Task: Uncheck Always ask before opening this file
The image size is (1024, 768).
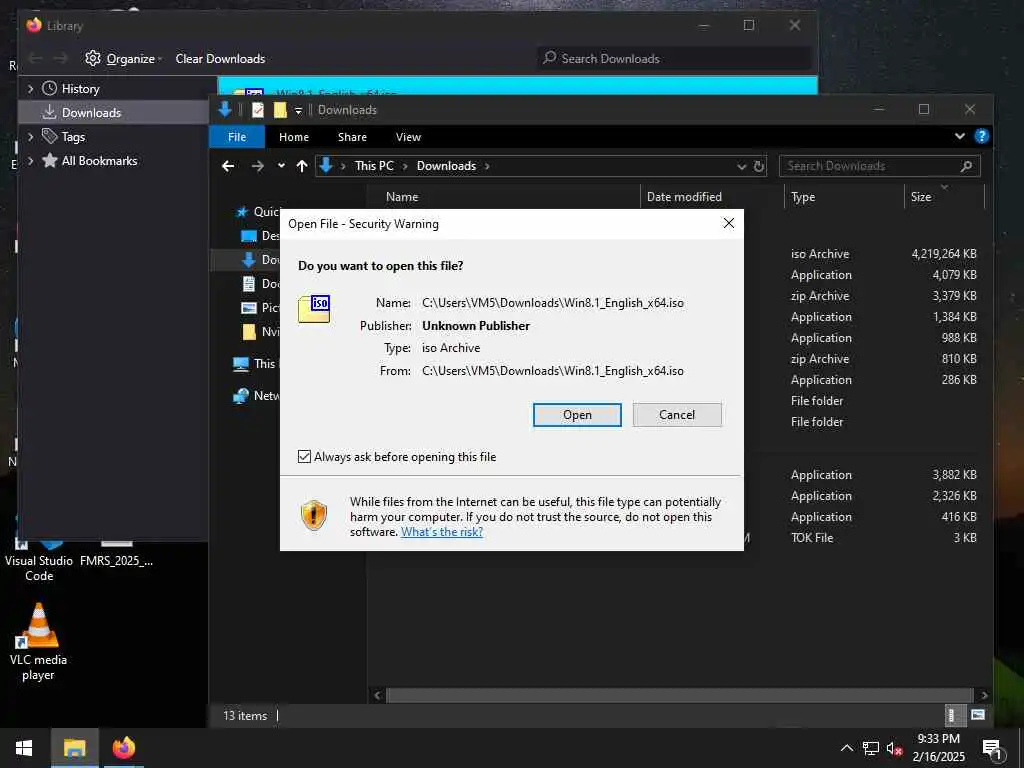Action: click(x=304, y=456)
